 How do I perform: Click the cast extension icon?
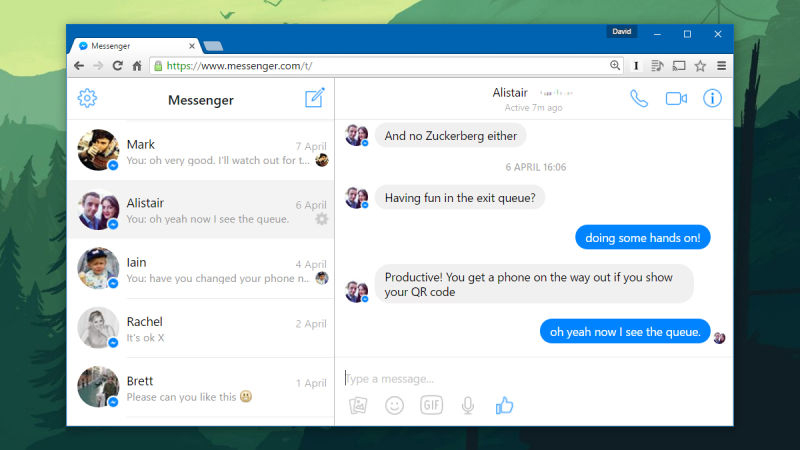[x=679, y=66]
